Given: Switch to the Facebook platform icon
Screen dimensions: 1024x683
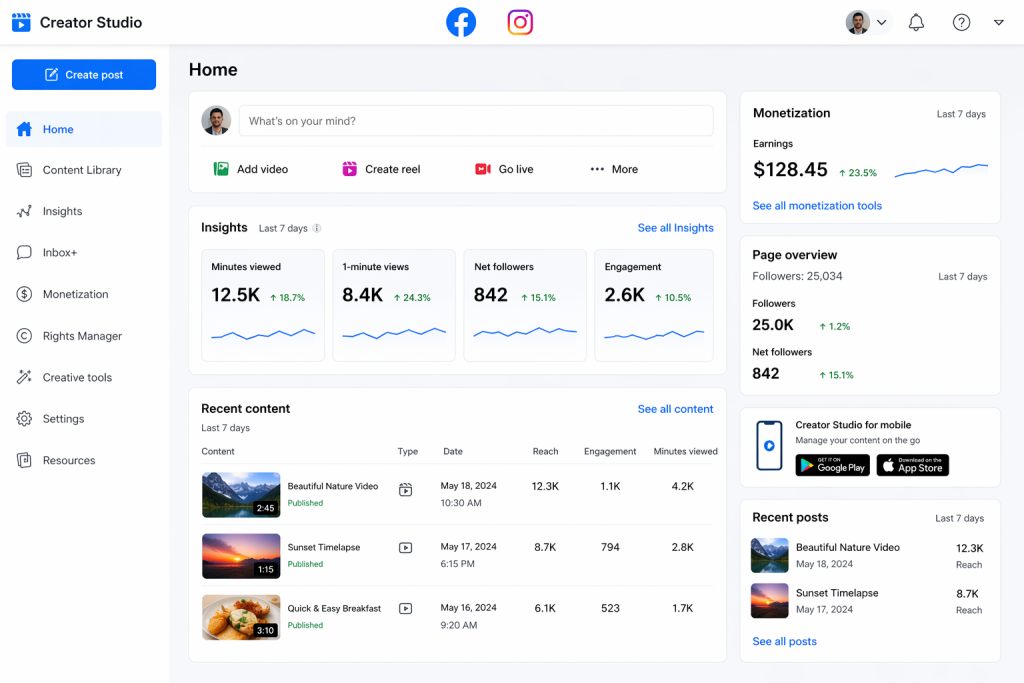Looking at the screenshot, I should [x=461, y=22].
